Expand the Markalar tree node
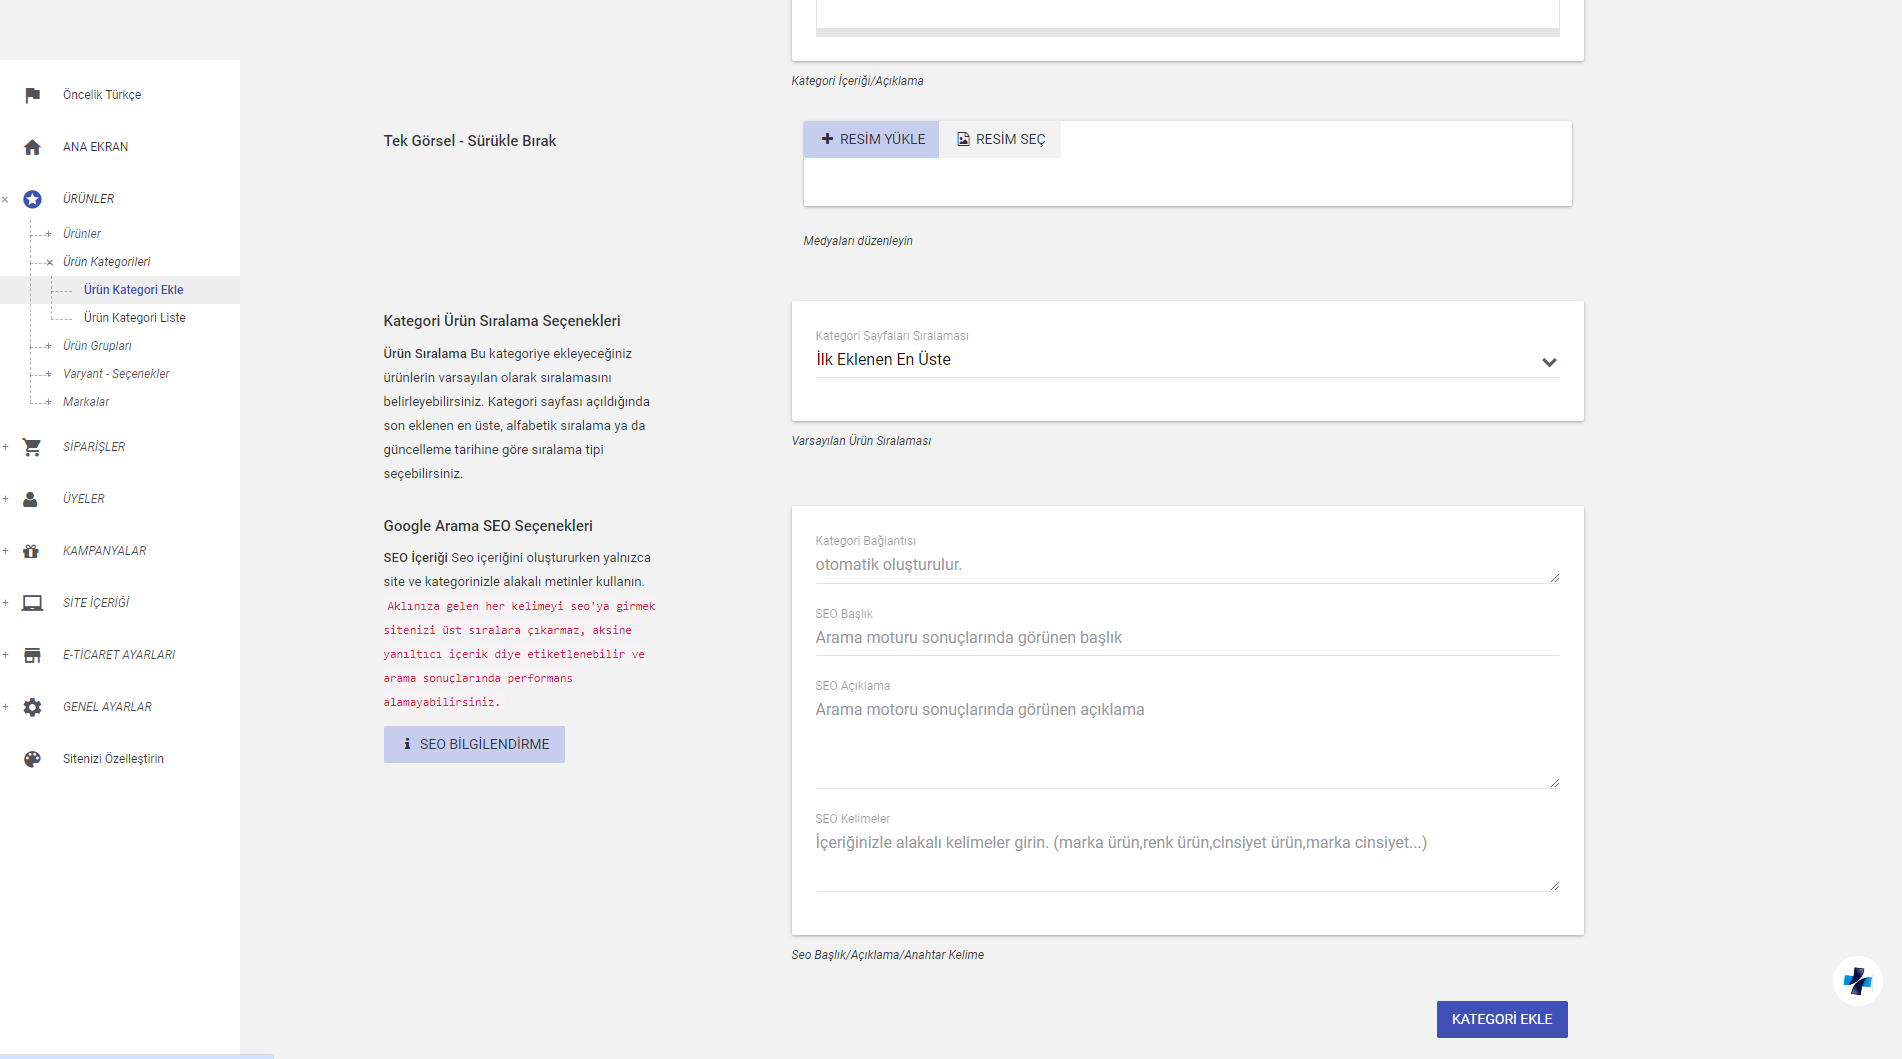This screenshot has height=1059, width=1902. click(x=48, y=402)
